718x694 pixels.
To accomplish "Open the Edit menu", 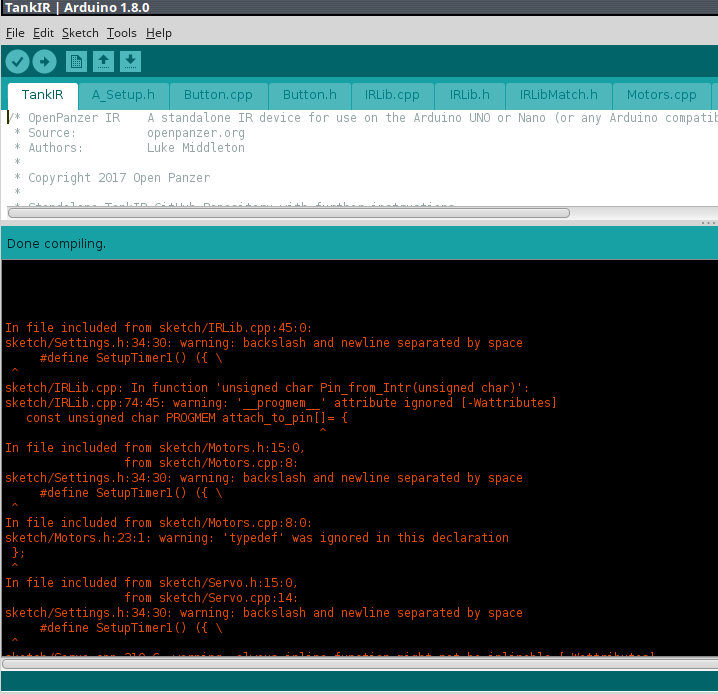I will tap(44, 33).
